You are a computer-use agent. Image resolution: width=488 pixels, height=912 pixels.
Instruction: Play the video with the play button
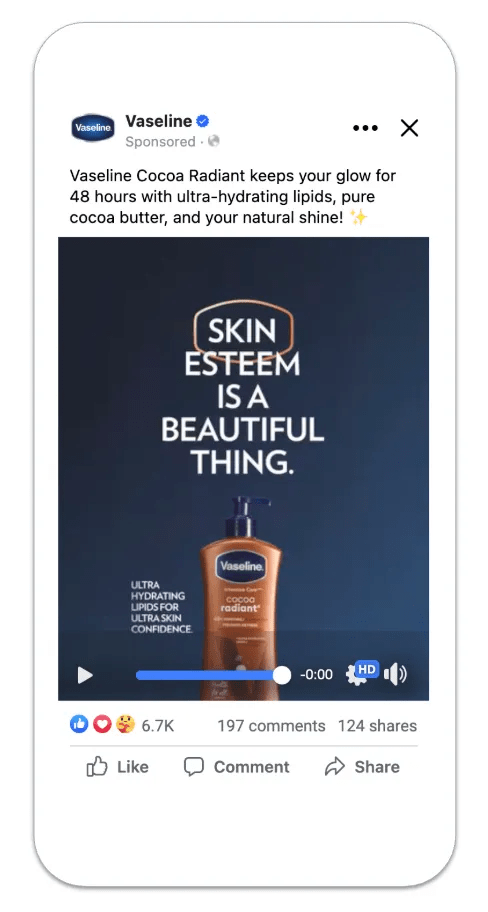[x=85, y=675]
